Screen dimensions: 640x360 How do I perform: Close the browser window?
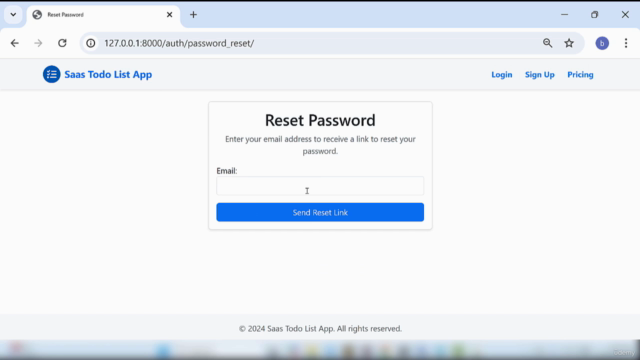625,15
